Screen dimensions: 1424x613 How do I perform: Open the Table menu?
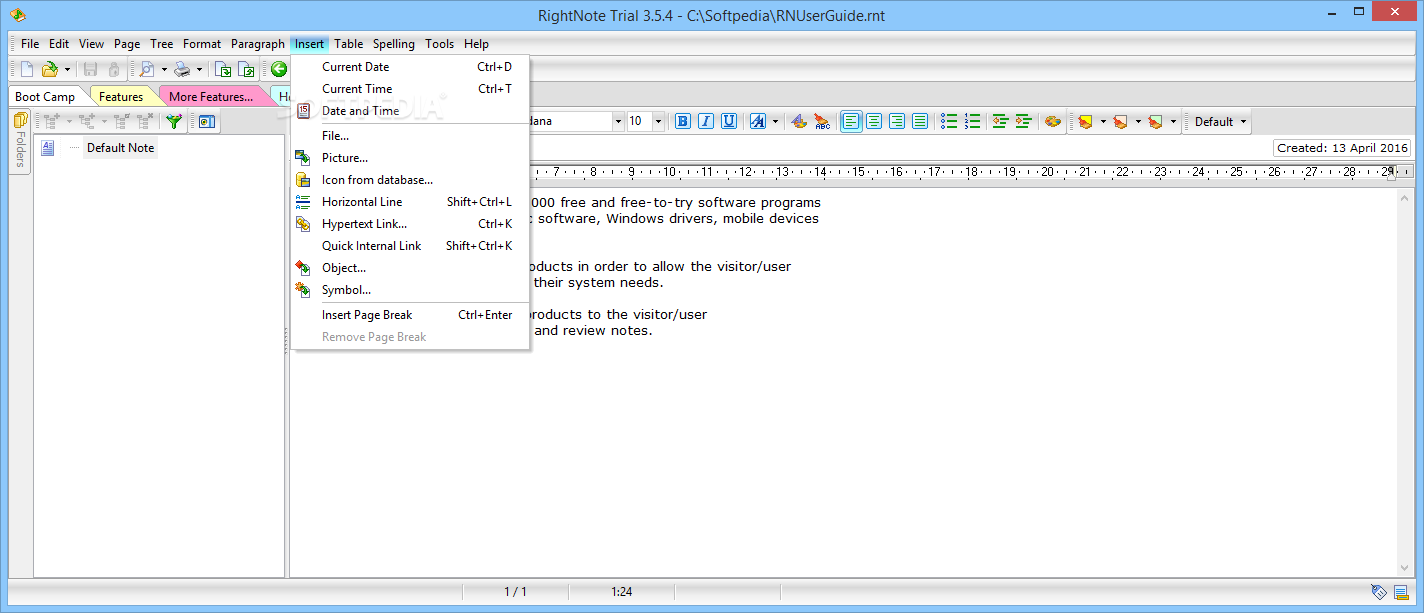pyautogui.click(x=348, y=44)
